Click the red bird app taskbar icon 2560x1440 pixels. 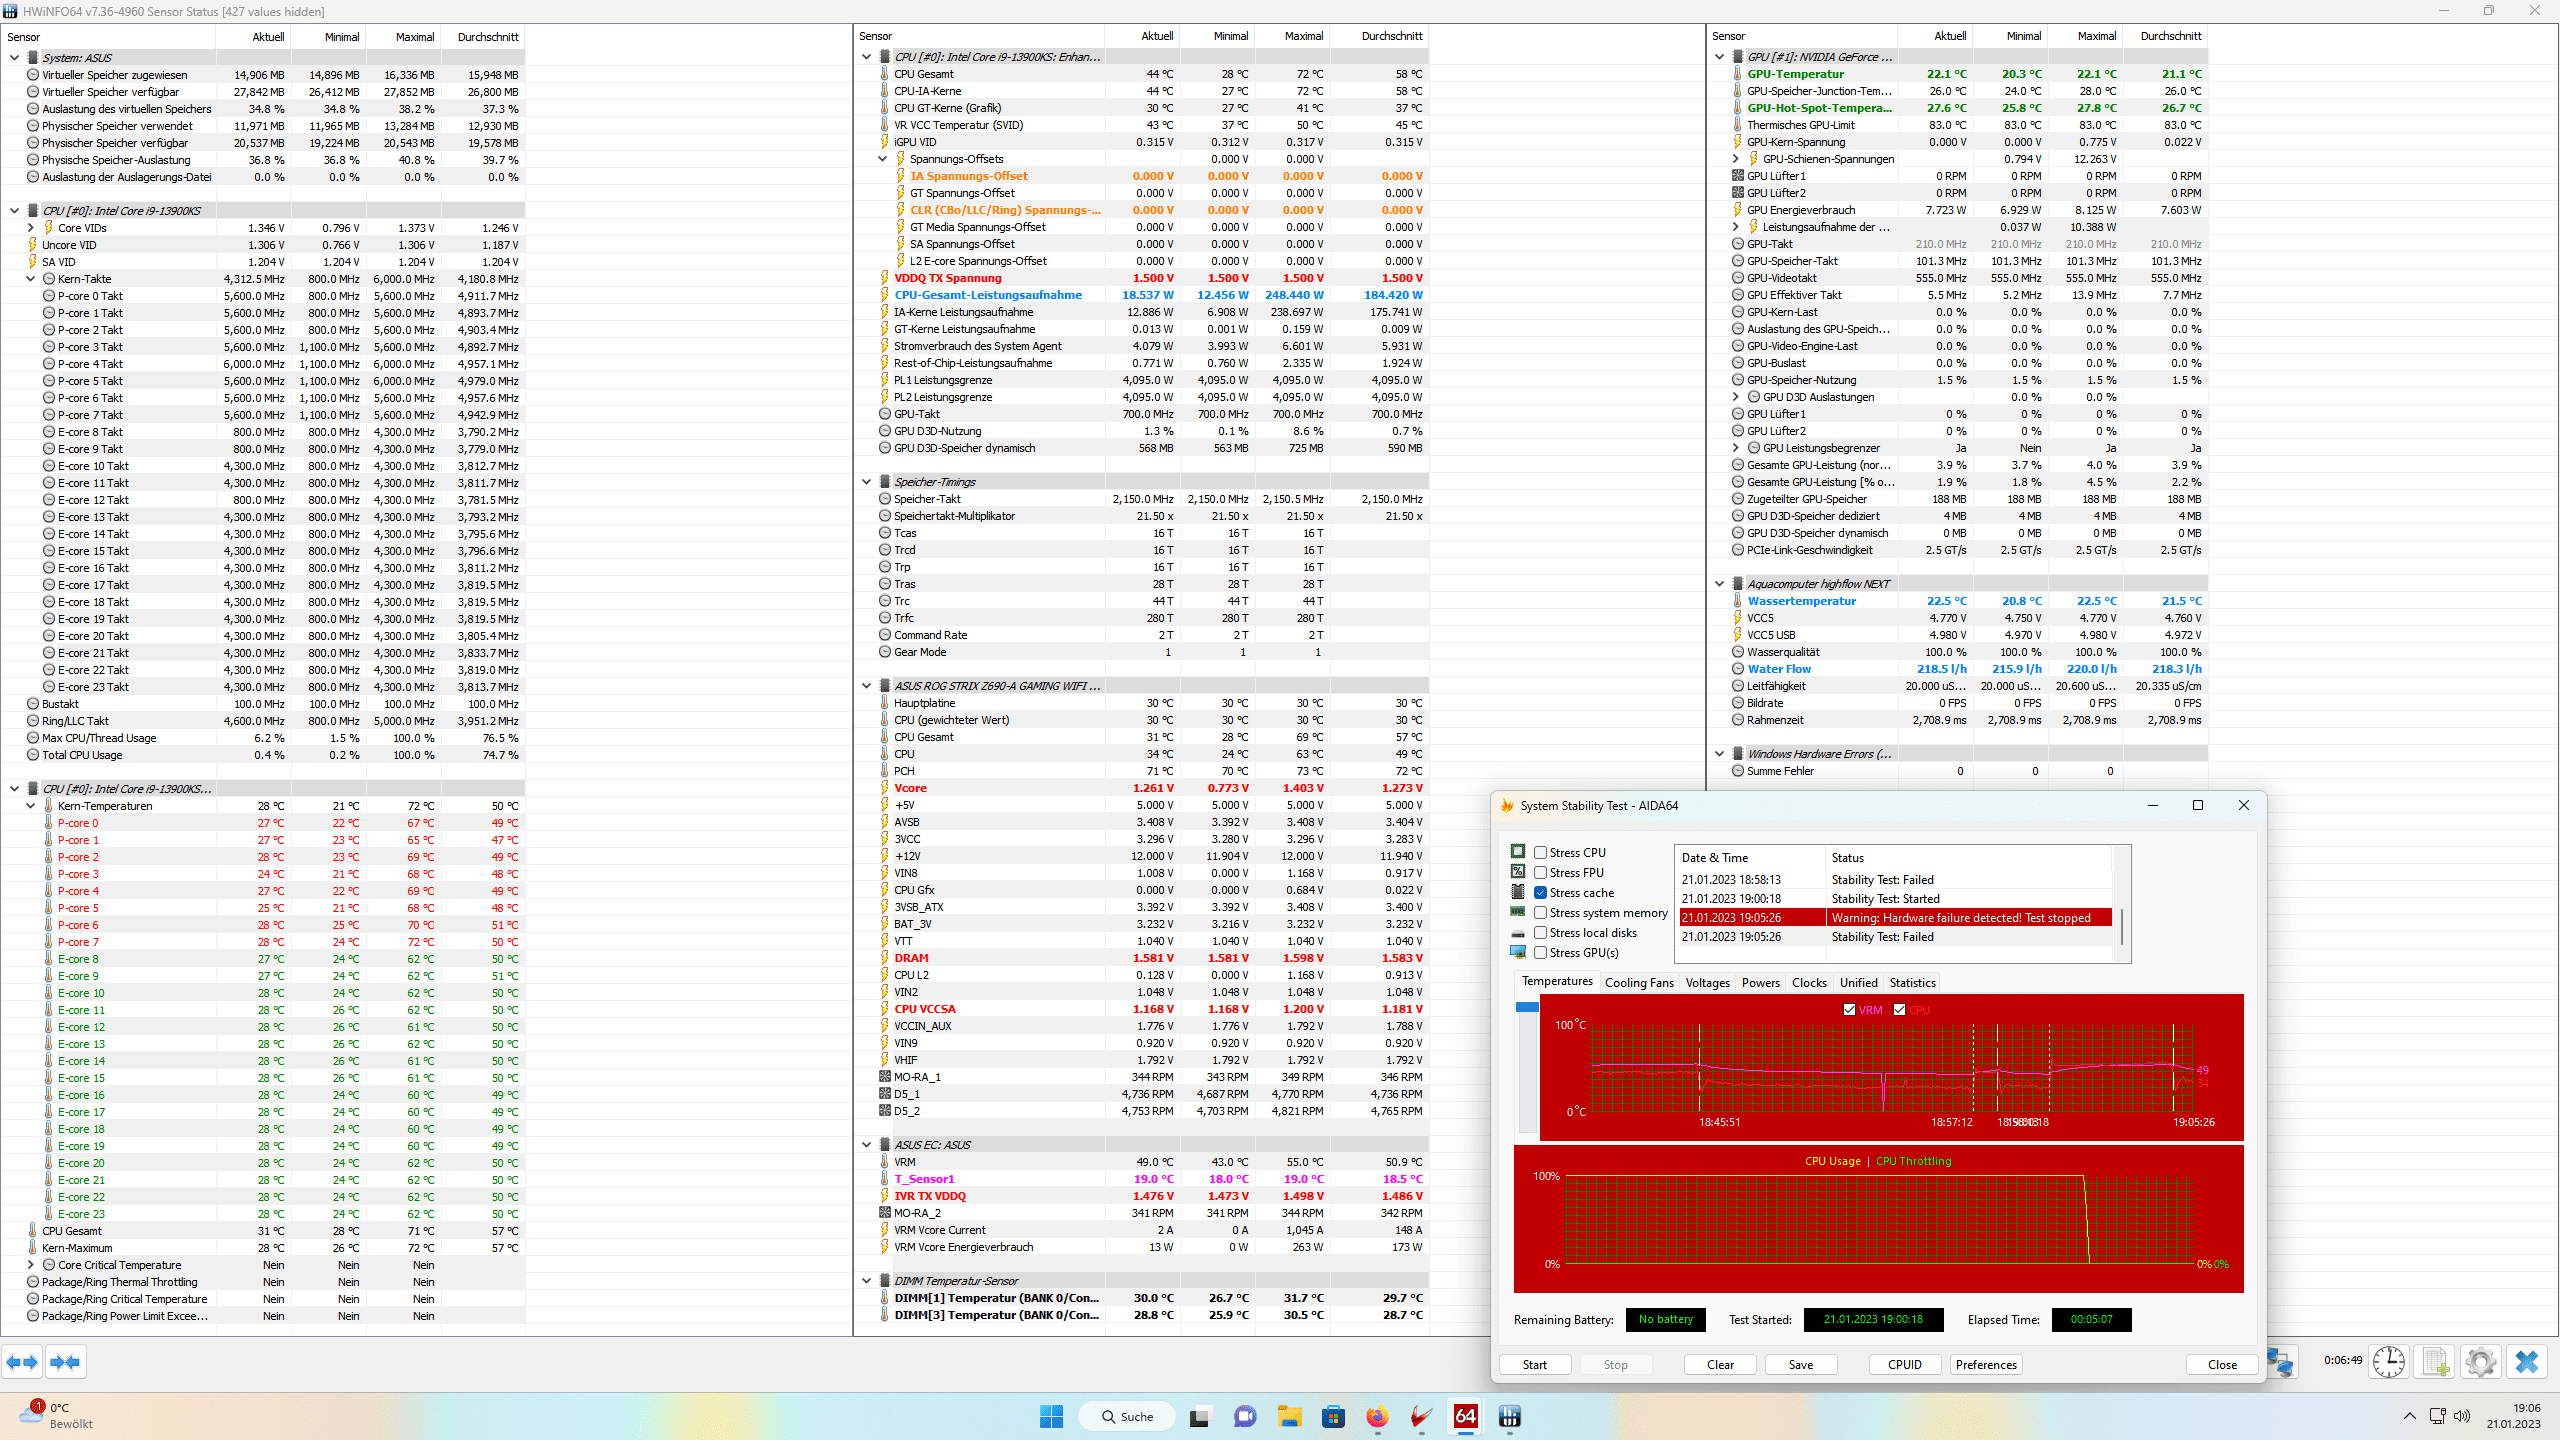(1421, 1416)
